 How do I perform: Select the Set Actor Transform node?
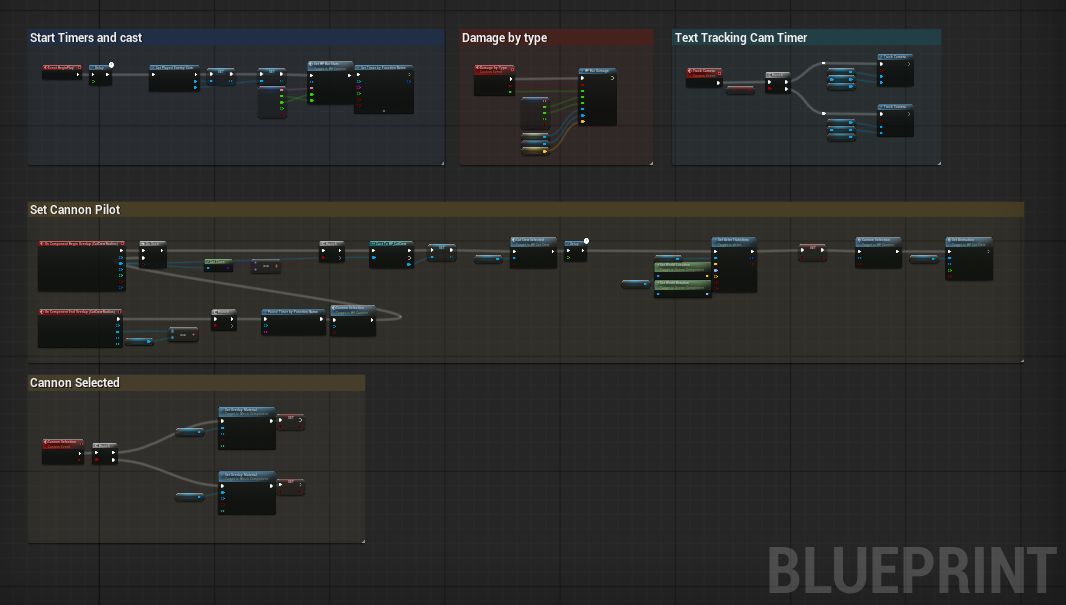(734, 265)
